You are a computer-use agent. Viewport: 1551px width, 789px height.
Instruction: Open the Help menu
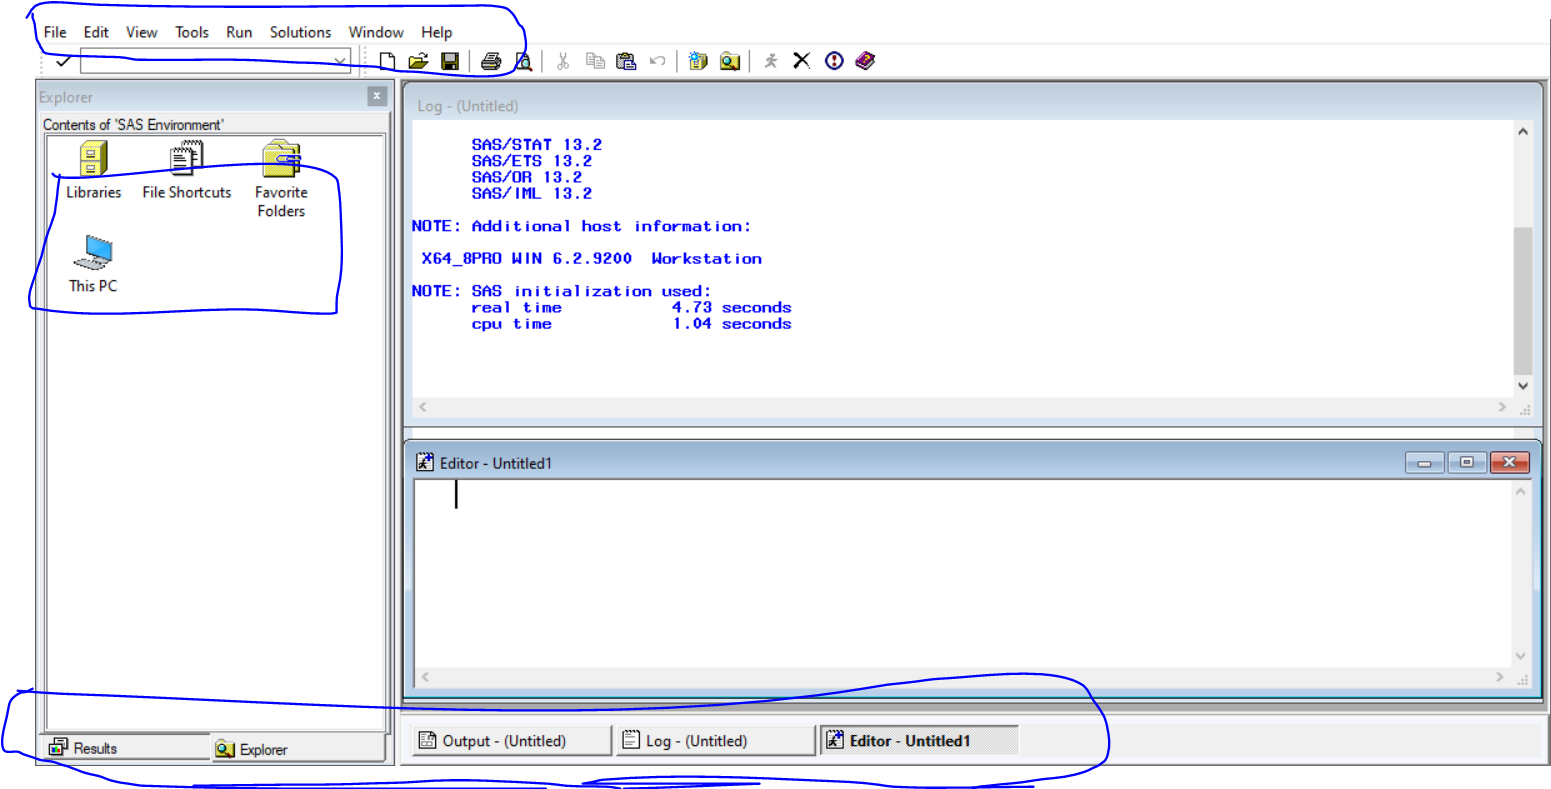click(x=436, y=32)
